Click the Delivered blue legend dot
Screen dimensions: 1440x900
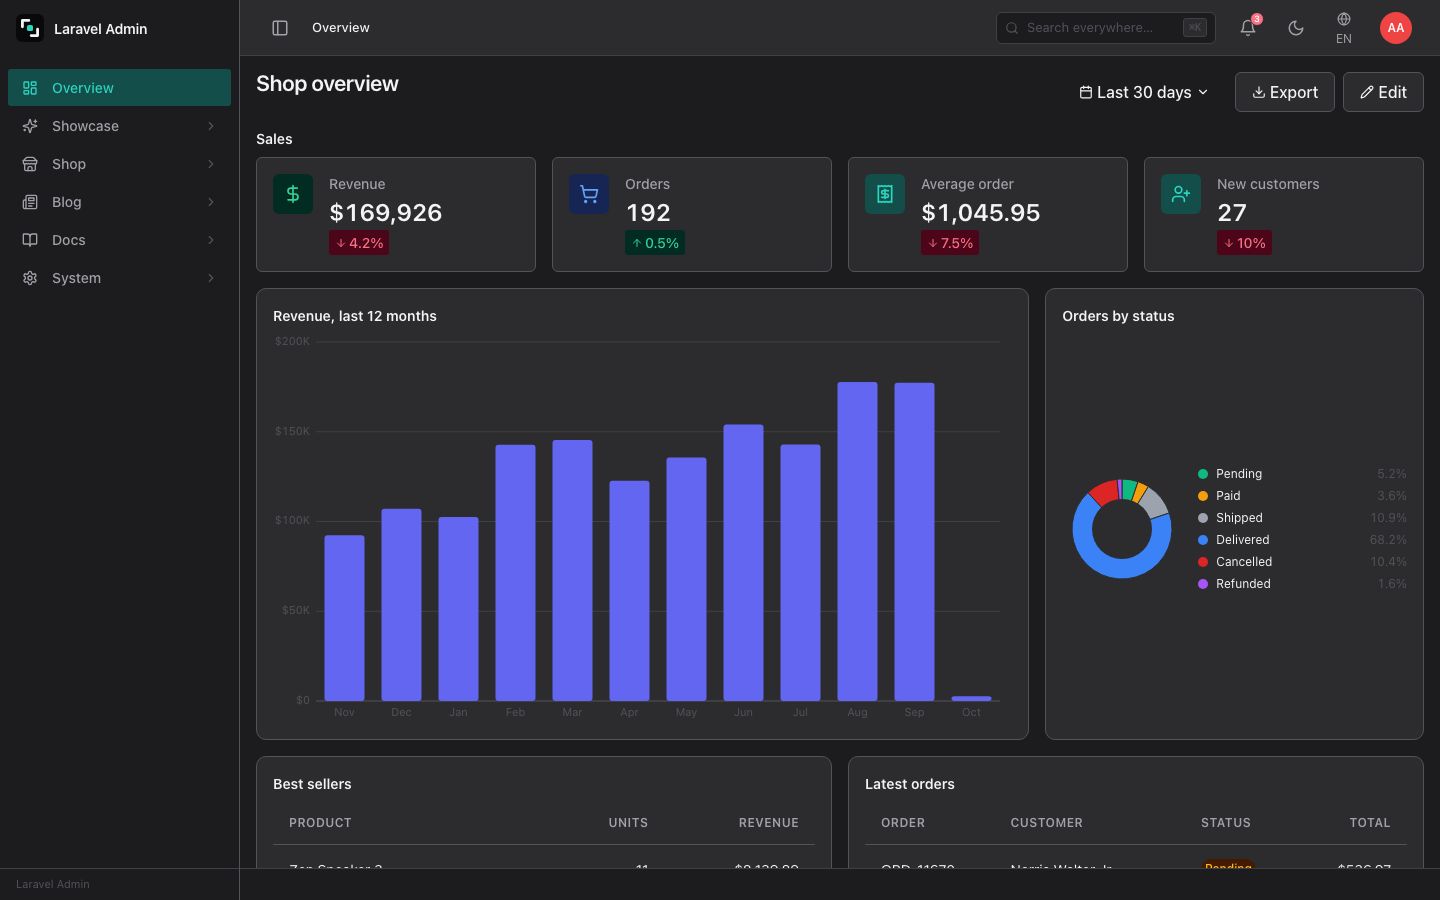pyautogui.click(x=1203, y=540)
